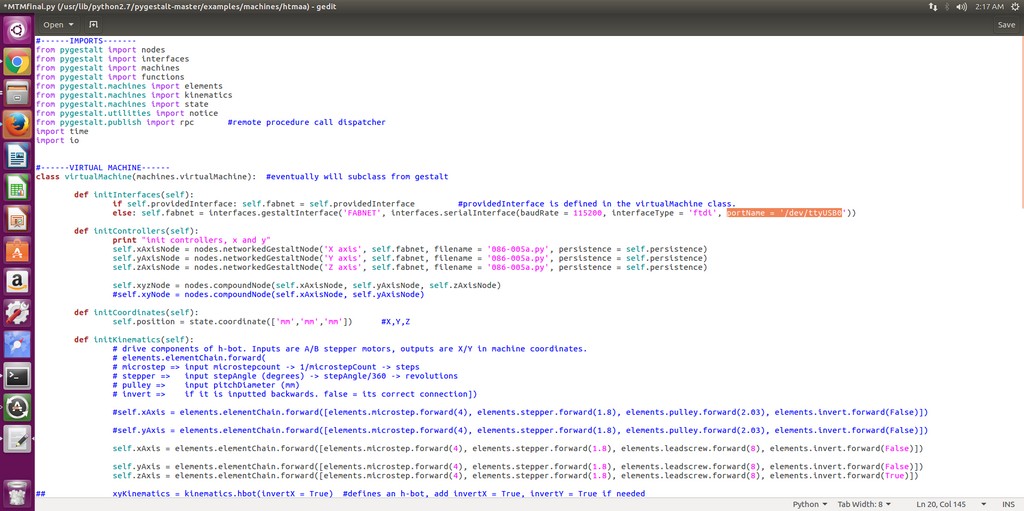The width and height of the screenshot is (1024, 511).
Task: Open the sound volume indicator
Action: tap(961, 6)
